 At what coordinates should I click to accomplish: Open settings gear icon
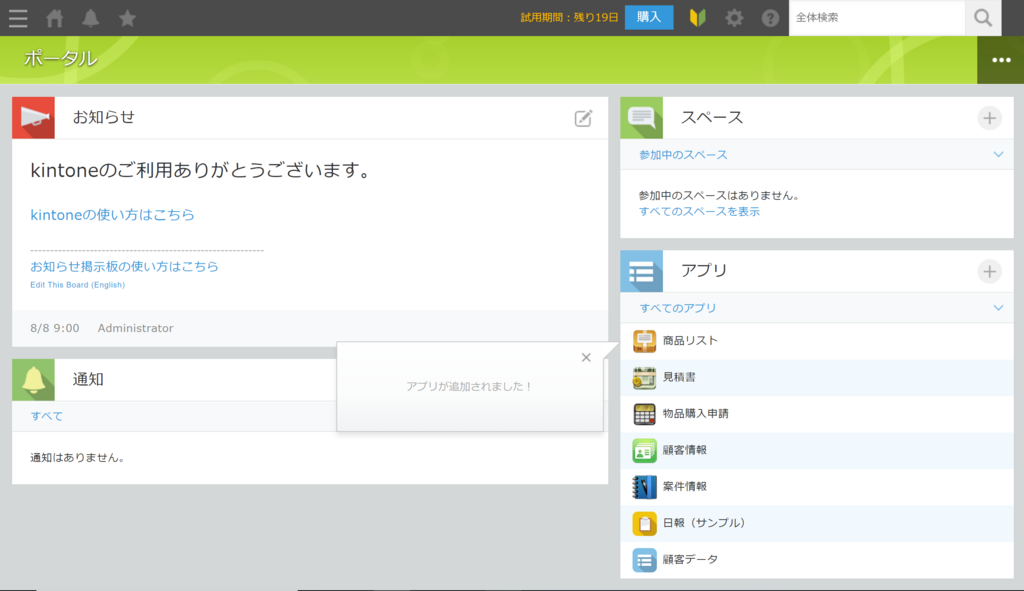734,18
